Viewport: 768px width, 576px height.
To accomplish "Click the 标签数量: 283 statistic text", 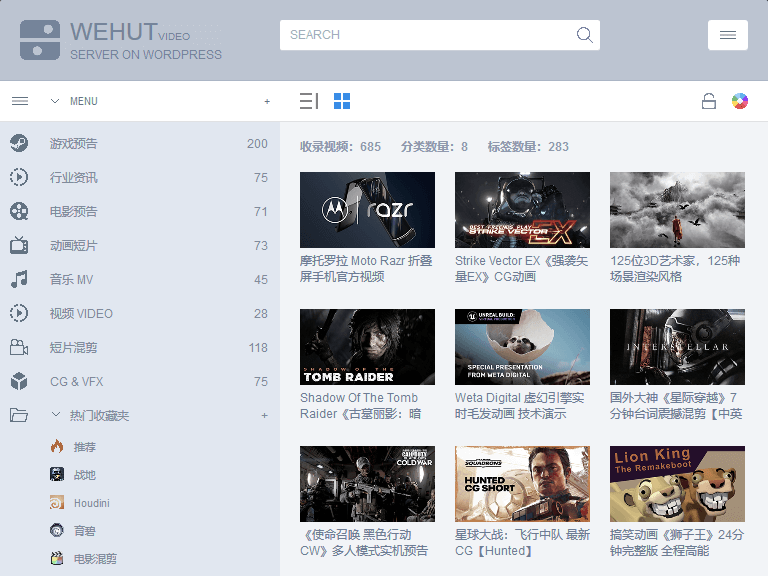I will (x=528, y=146).
